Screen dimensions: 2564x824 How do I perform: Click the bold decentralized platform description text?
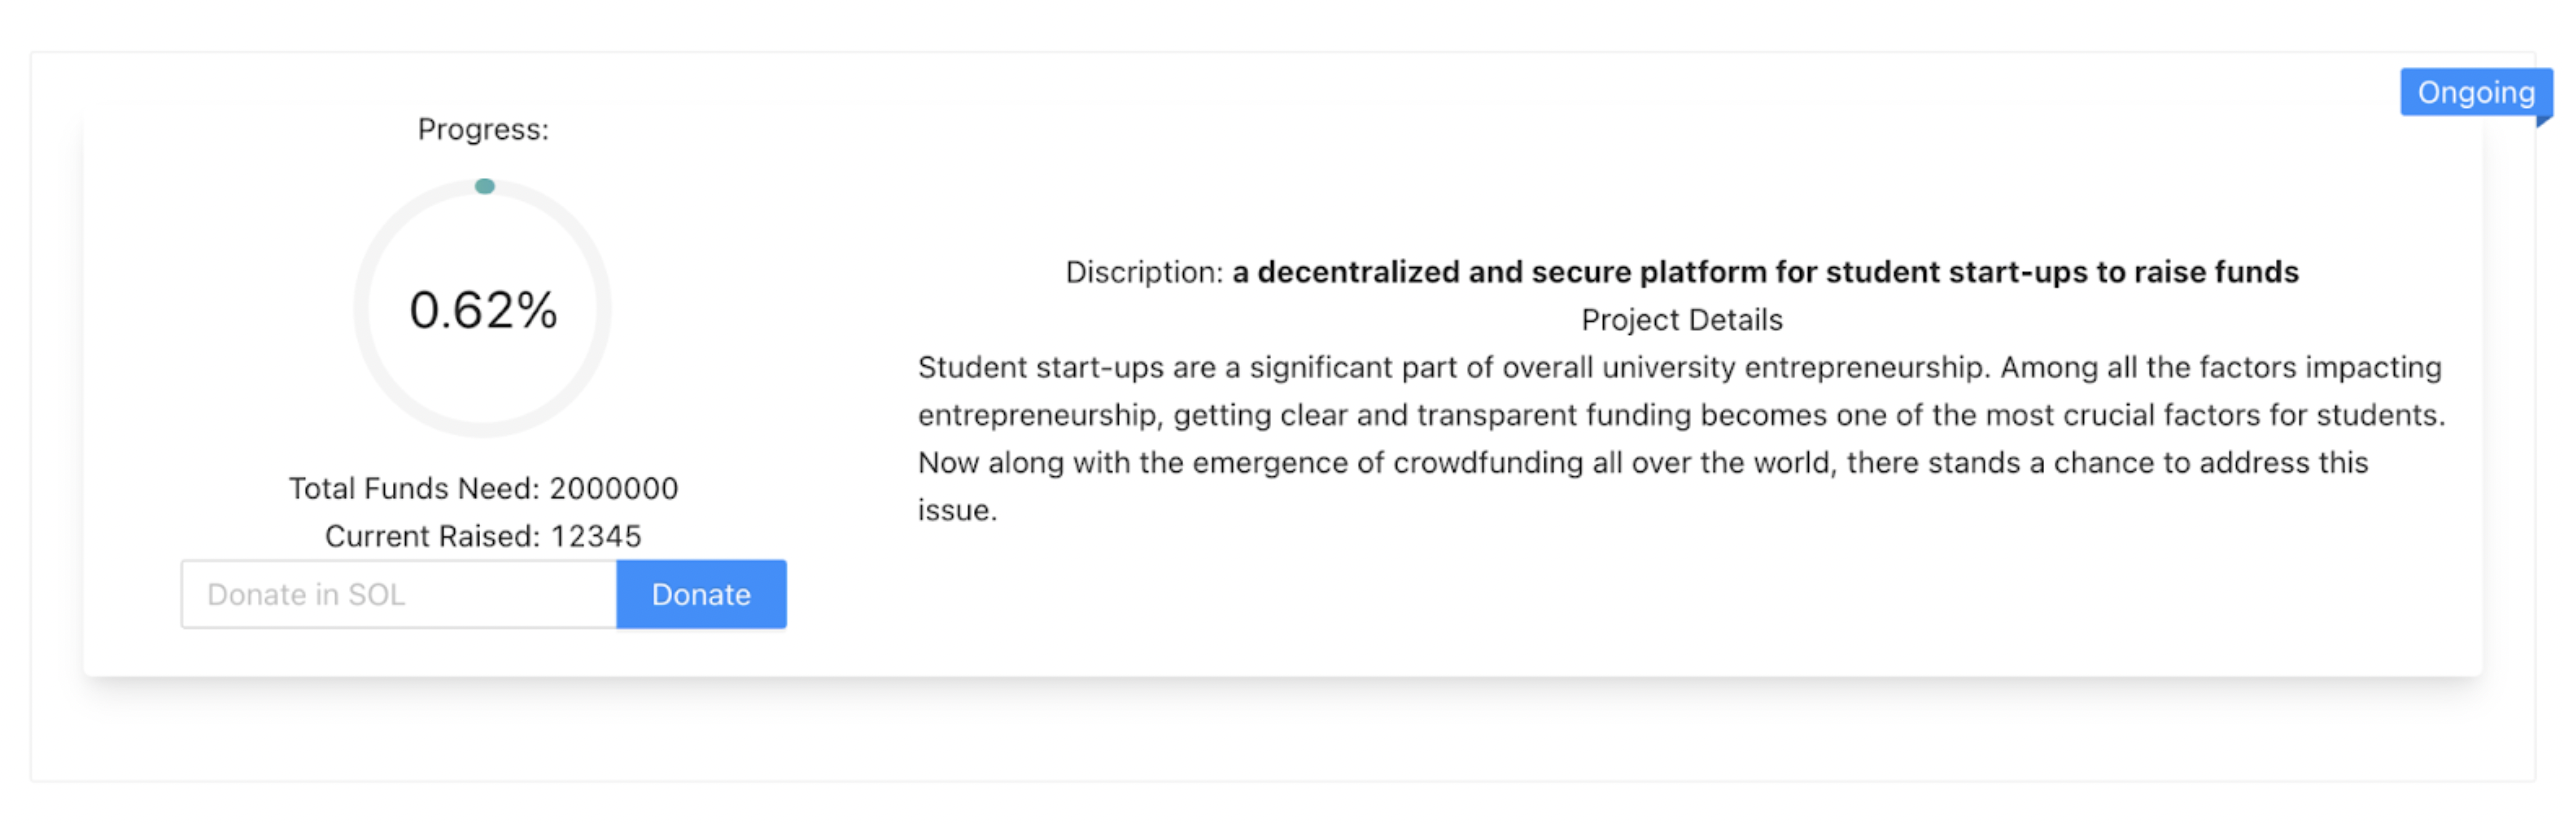pos(1765,272)
